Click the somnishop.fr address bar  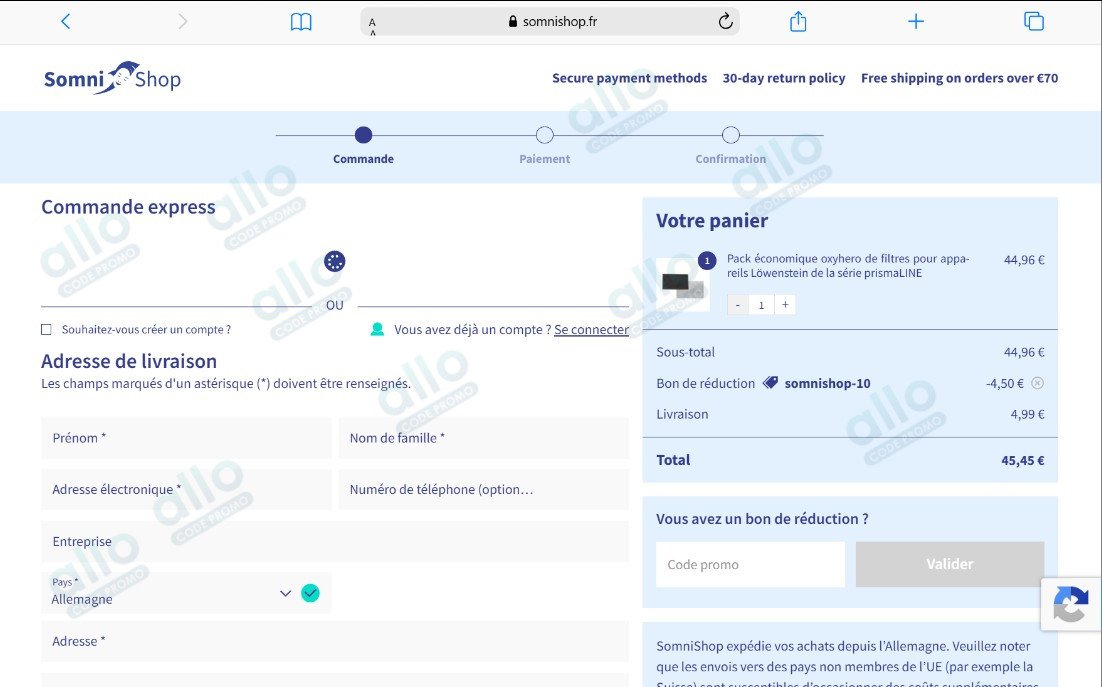(x=550, y=22)
